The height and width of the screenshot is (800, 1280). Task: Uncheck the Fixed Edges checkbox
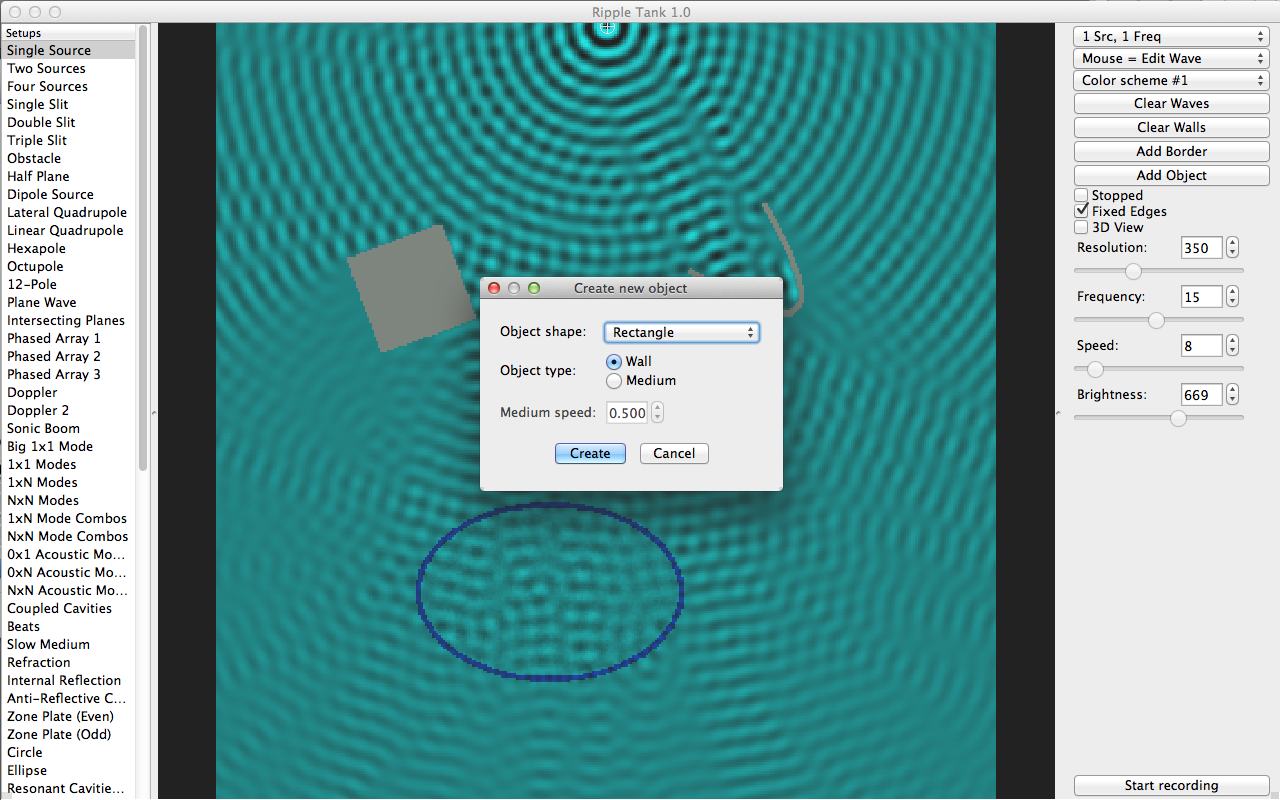[x=1081, y=211]
